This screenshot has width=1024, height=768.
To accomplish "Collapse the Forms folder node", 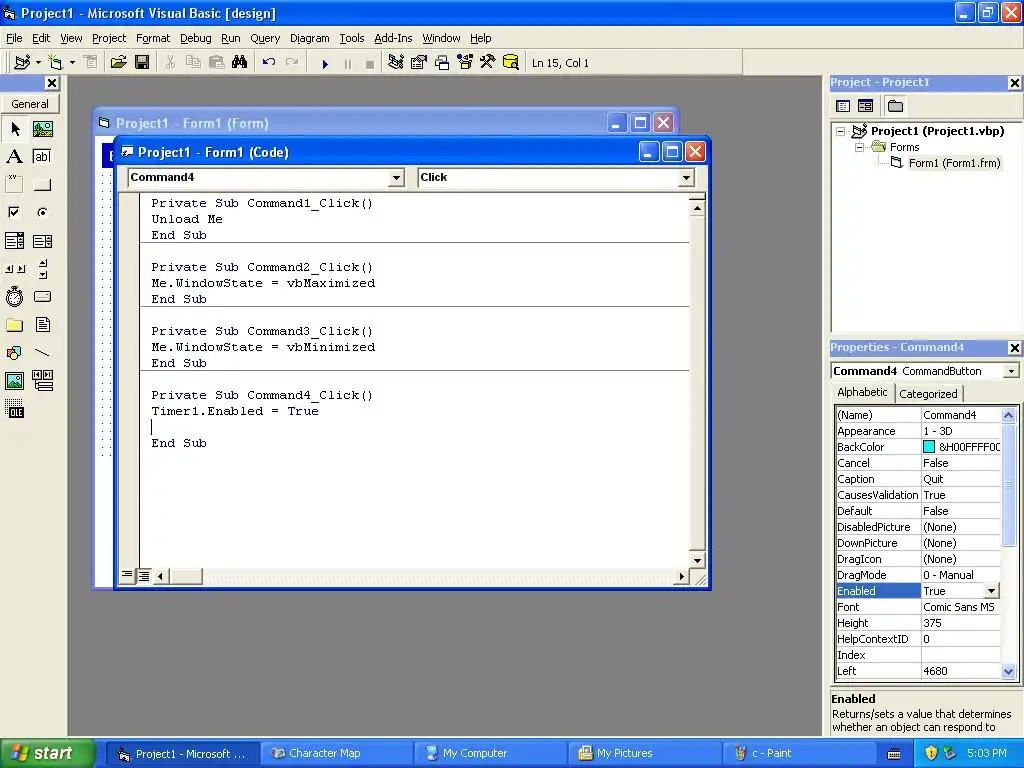I will [859, 148].
